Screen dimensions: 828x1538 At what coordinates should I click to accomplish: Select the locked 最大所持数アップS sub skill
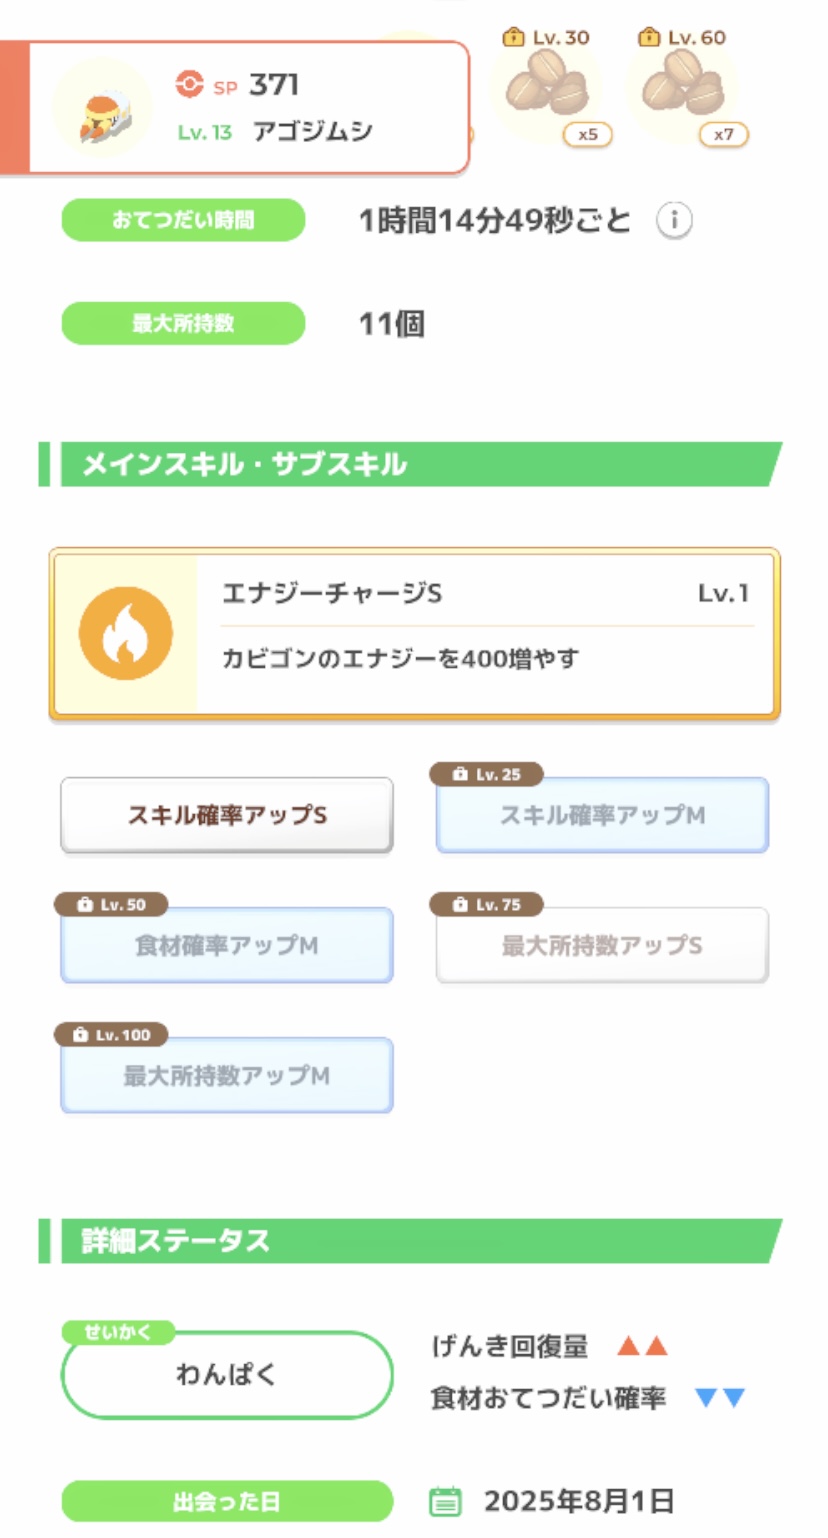pos(602,945)
